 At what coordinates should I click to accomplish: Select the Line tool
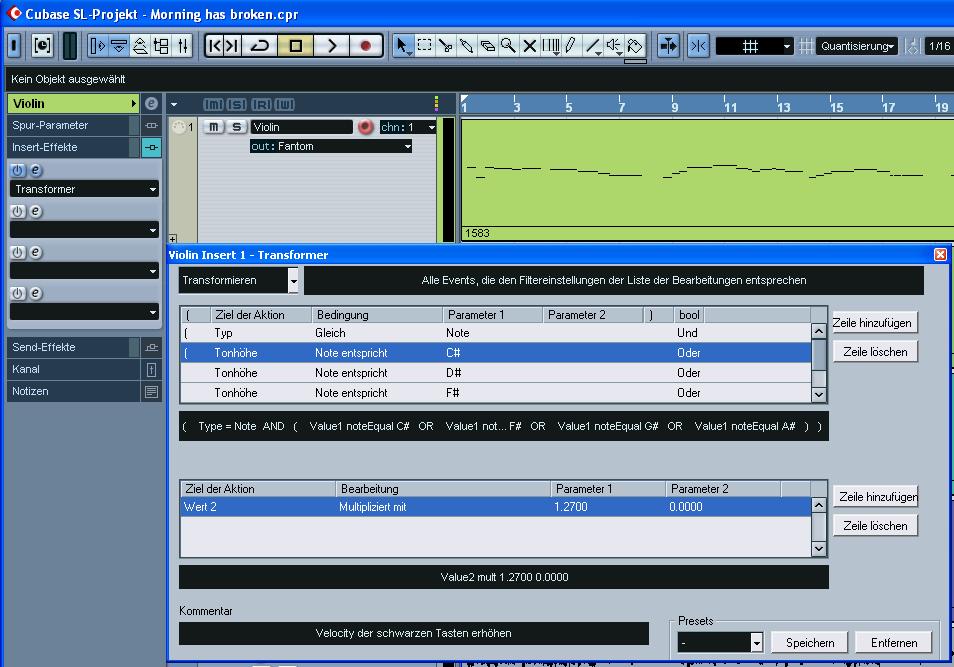593,46
